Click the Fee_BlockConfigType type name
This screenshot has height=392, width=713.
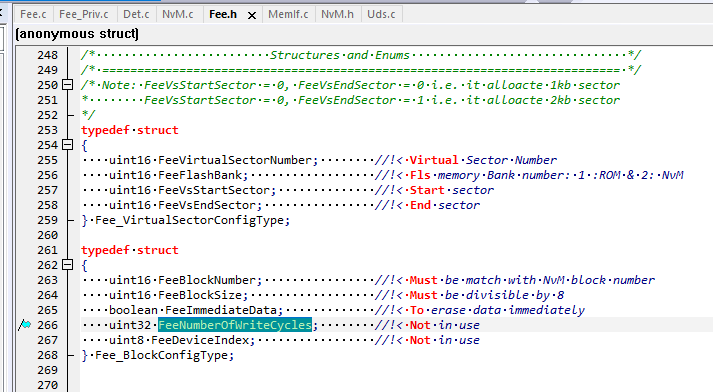click(x=161, y=355)
